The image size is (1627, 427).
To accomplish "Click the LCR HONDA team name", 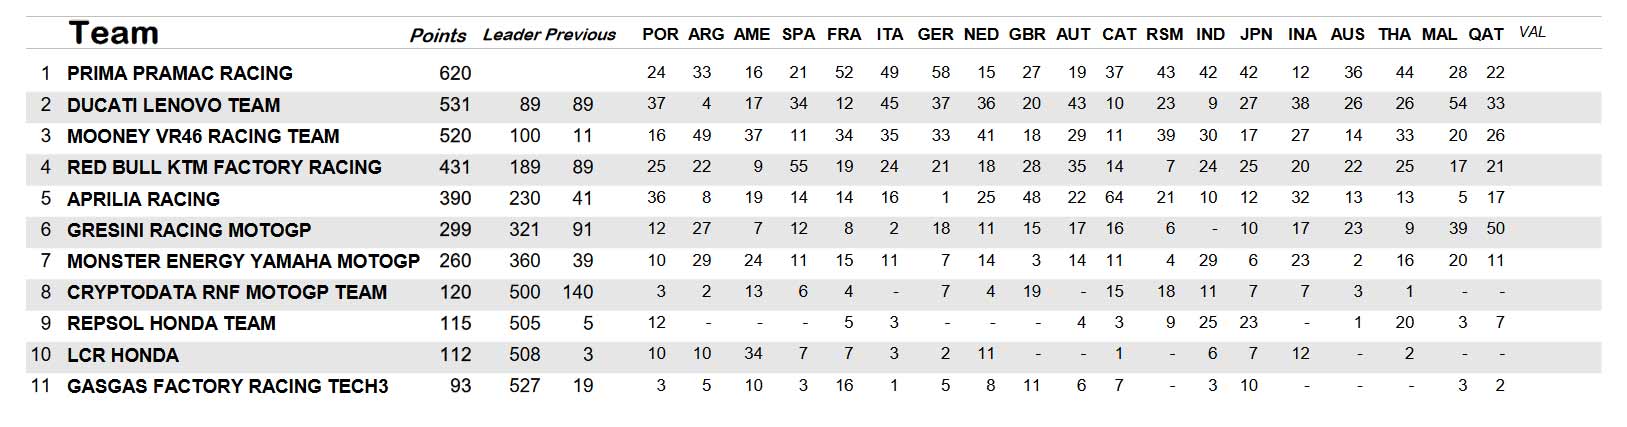I will coord(123,356).
